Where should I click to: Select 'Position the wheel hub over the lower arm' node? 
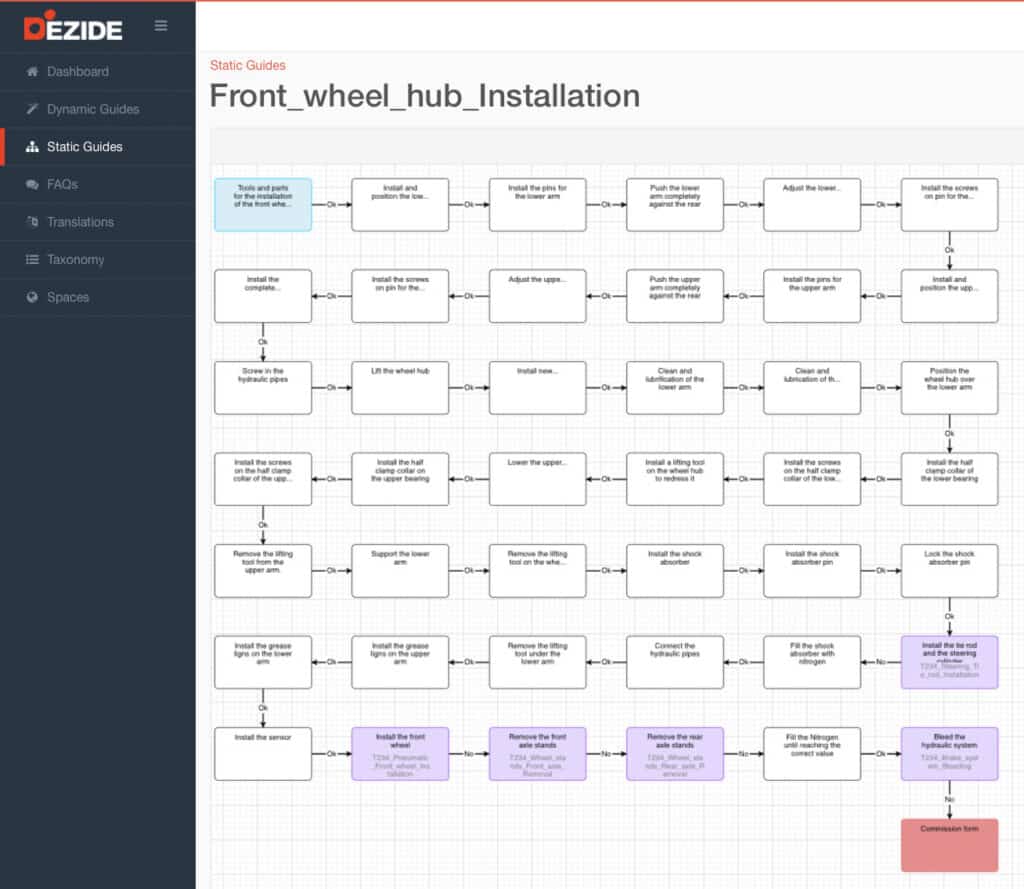tap(950, 387)
